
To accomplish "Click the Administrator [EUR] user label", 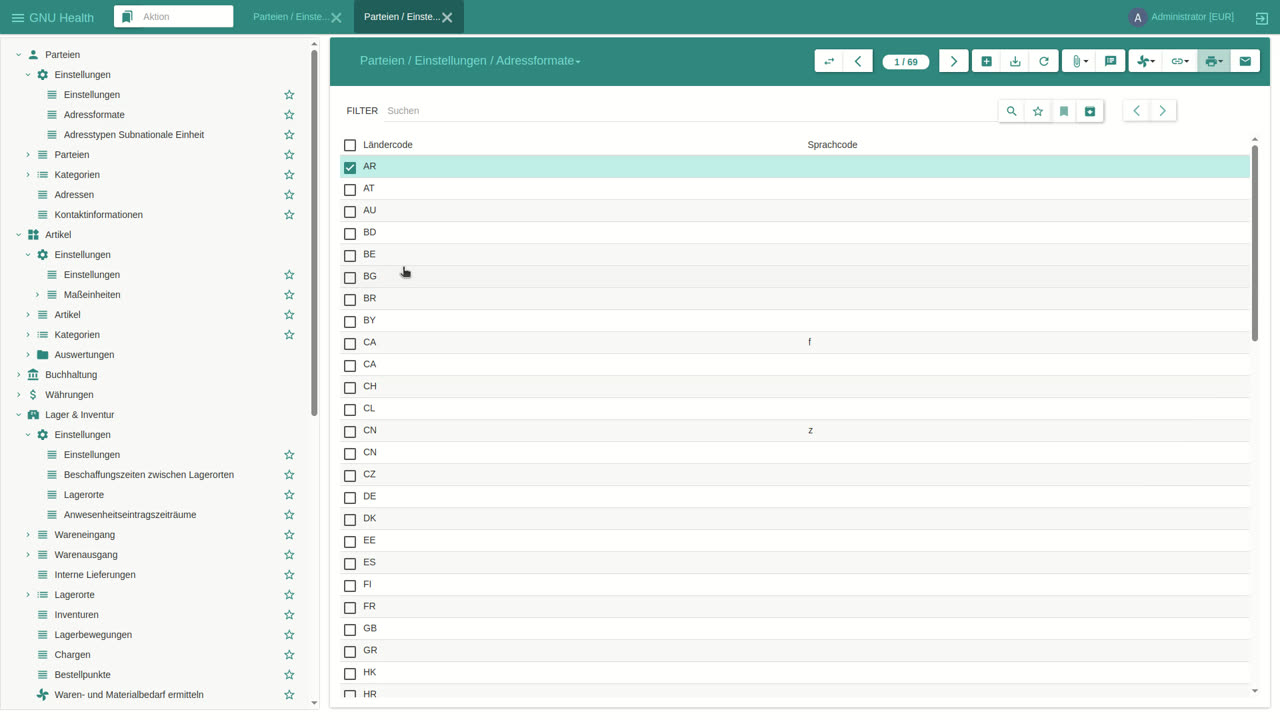I will pyautogui.click(x=1192, y=17).
